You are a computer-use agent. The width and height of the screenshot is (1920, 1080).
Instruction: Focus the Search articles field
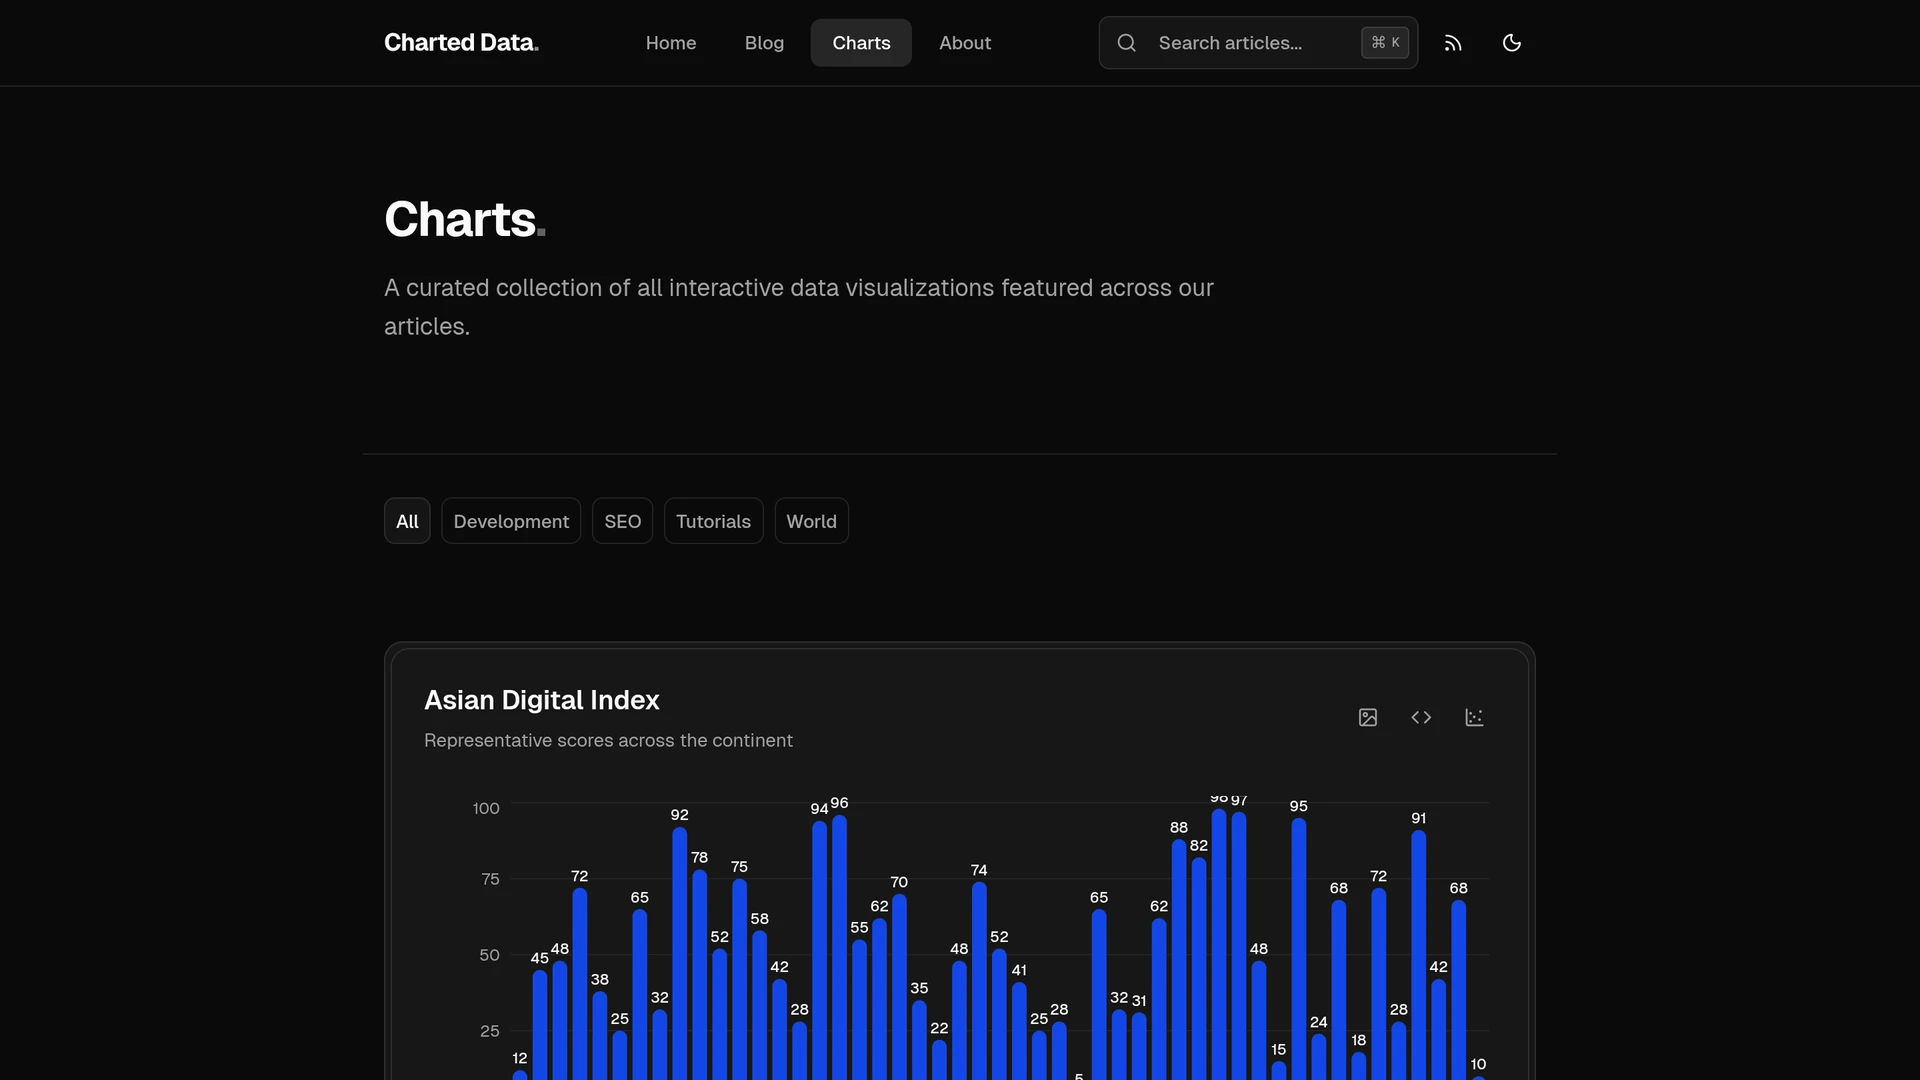pos(1258,43)
